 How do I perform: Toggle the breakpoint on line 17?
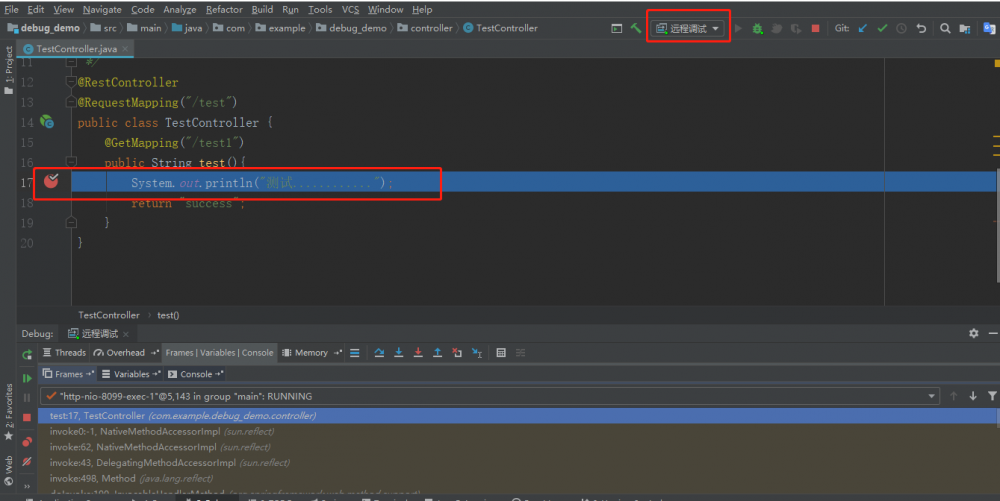coord(51,182)
